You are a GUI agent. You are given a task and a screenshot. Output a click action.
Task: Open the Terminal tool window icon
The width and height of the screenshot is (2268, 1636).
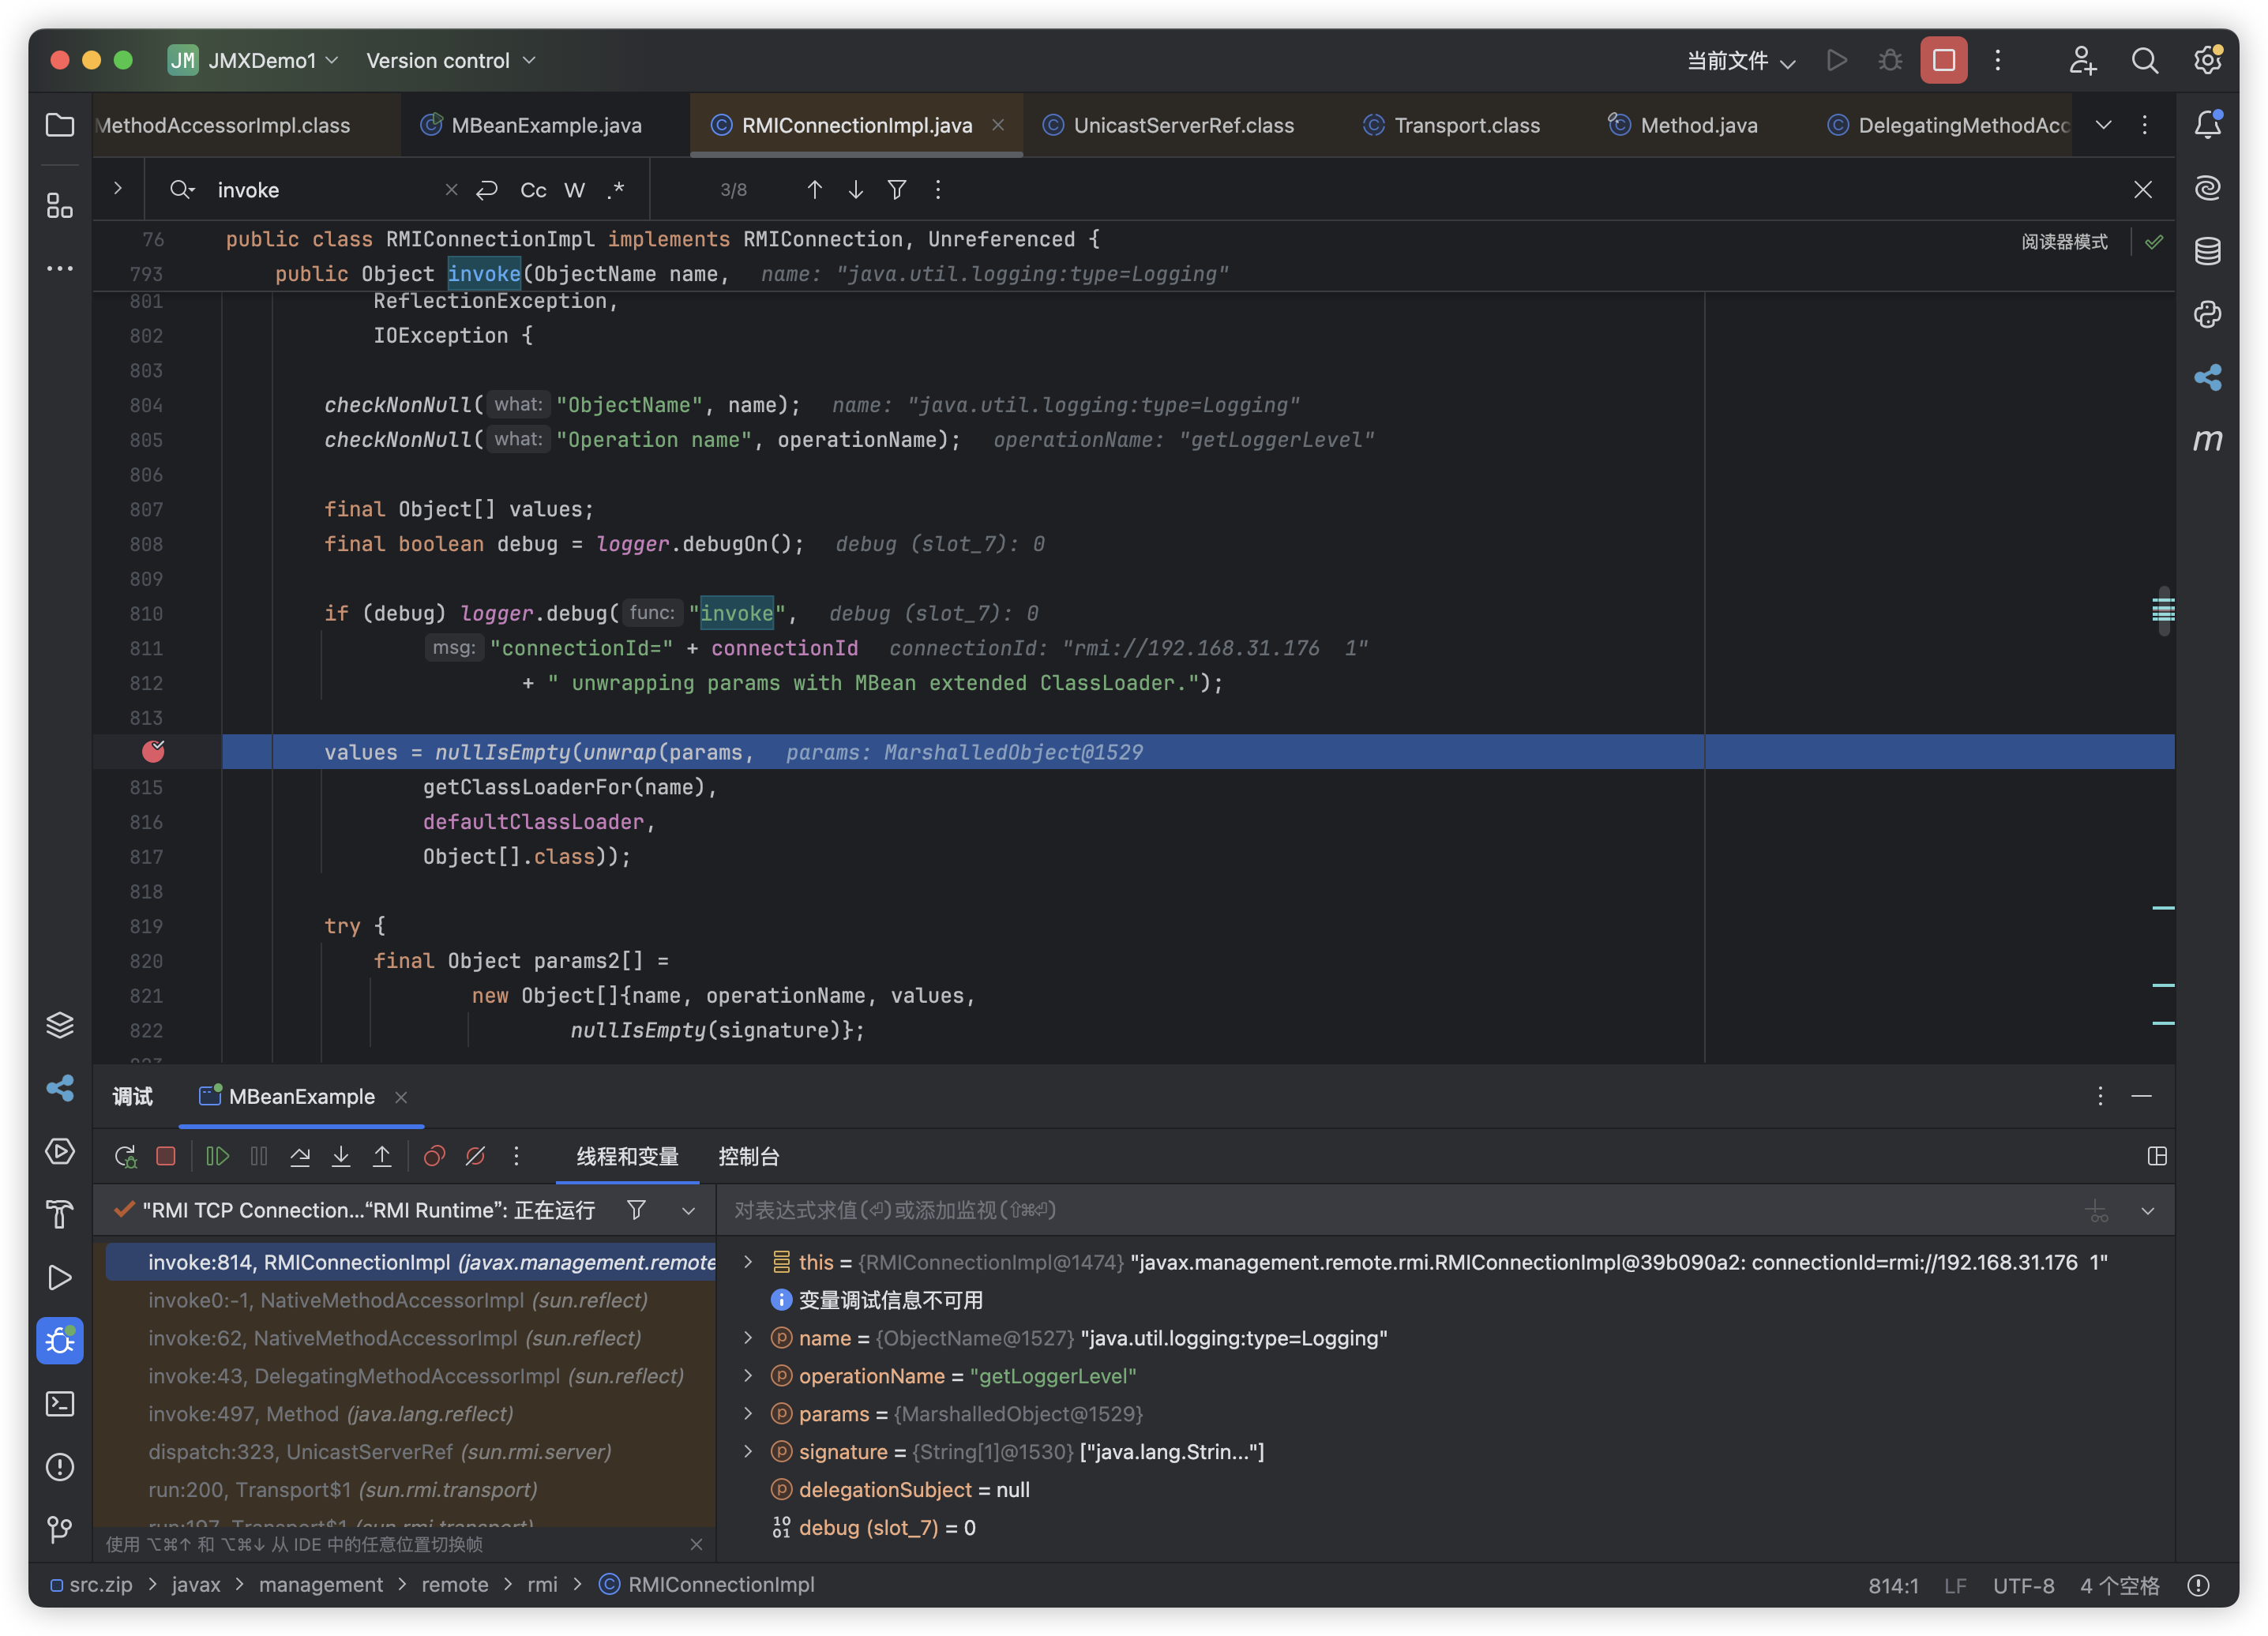pyautogui.click(x=60, y=1404)
